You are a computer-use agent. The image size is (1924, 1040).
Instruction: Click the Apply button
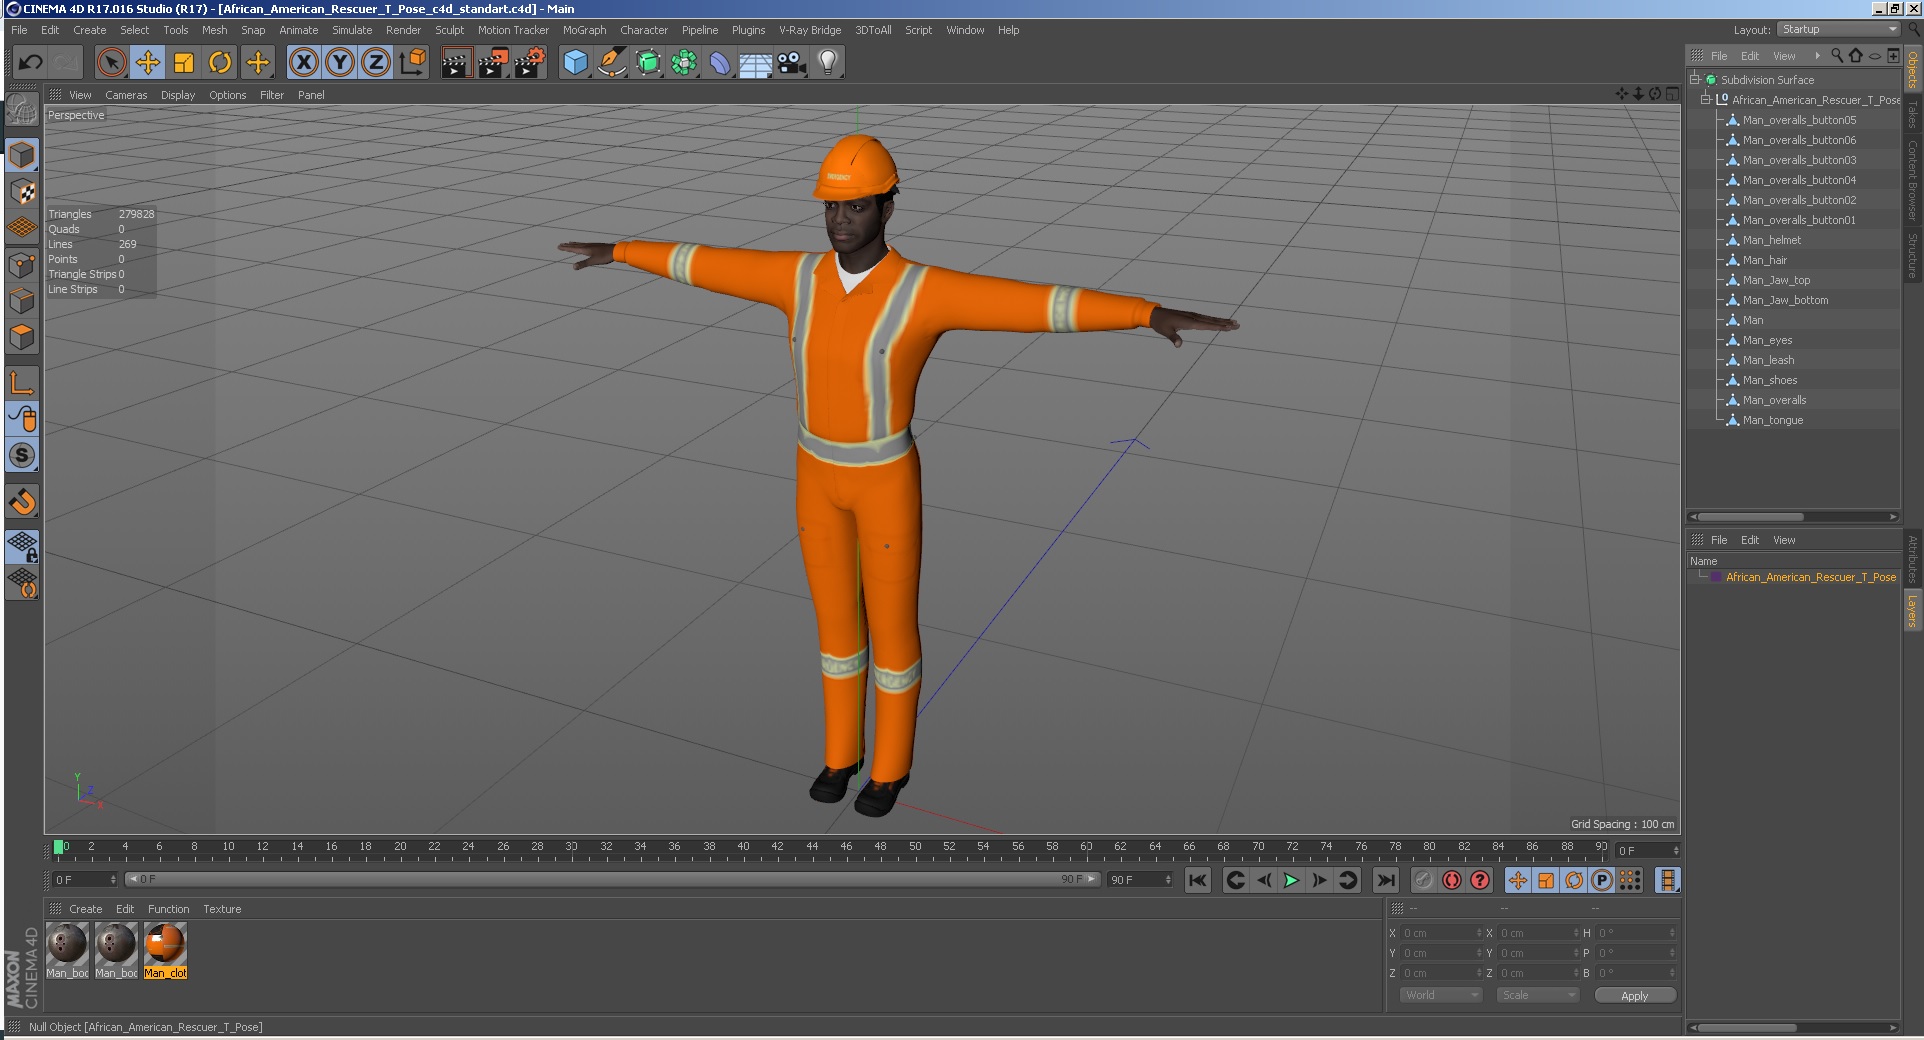(x=1635, y=995)
